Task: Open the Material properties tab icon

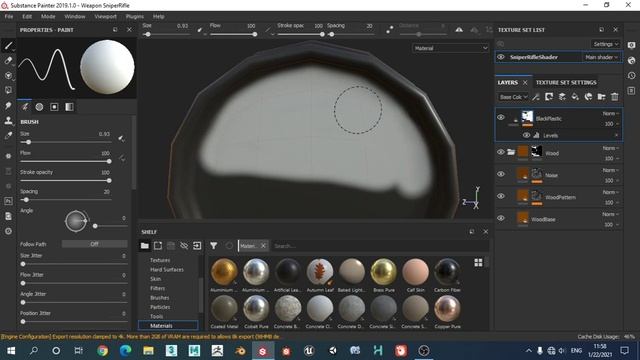Action: [x=69, y=107]
